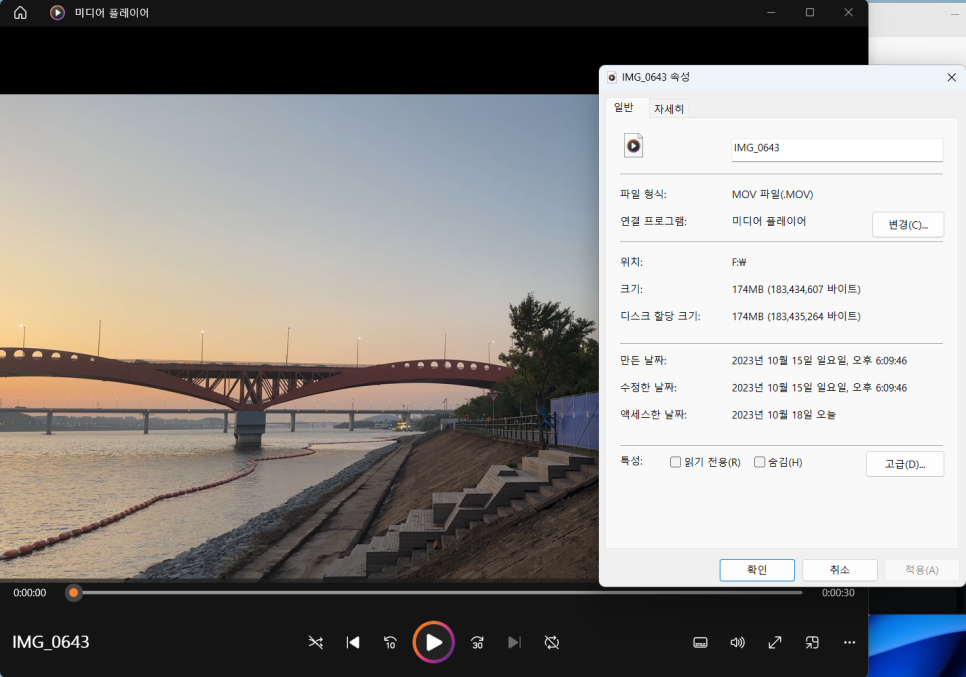Click the 변경(C)... button
Viewport: 966px width, 677px height.
tap(907, 225)
